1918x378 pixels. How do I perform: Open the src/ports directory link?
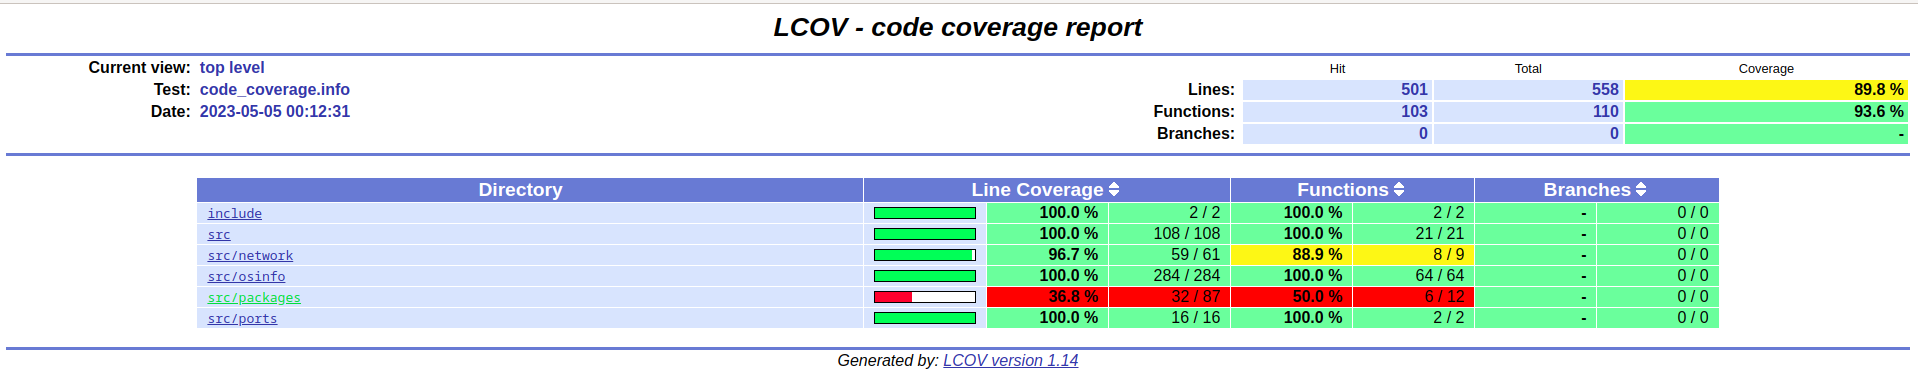click(242, 319)
